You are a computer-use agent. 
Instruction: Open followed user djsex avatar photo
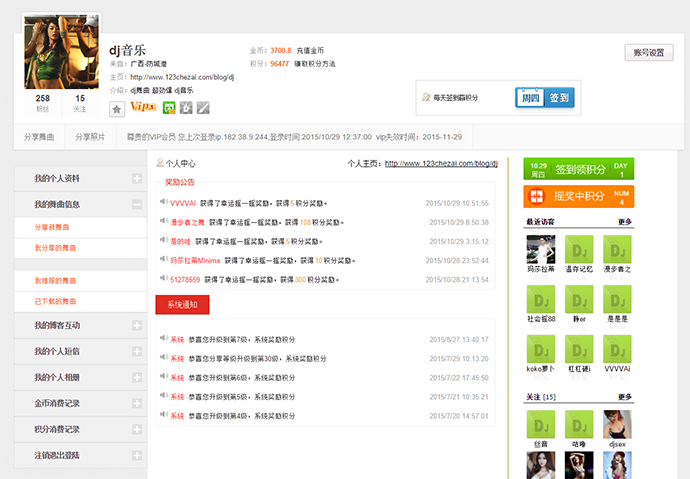point(617,424)
